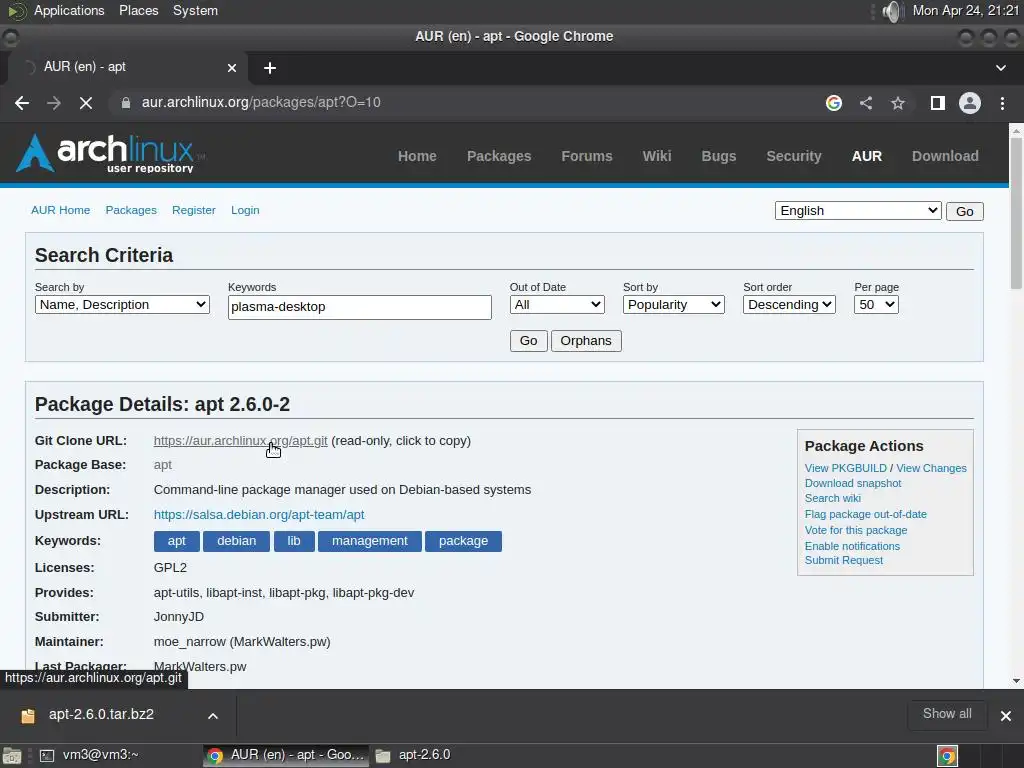Click the package keyword tag
This screenshot has height=768, width=1024.
point(463,541)
